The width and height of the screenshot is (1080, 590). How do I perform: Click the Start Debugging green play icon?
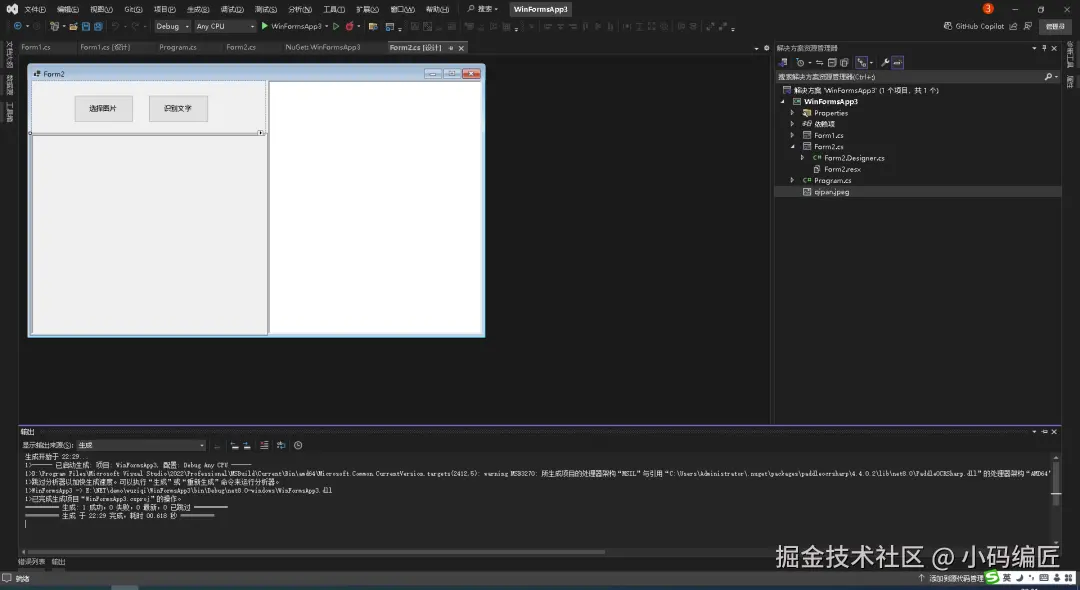[x=264, y=26]
